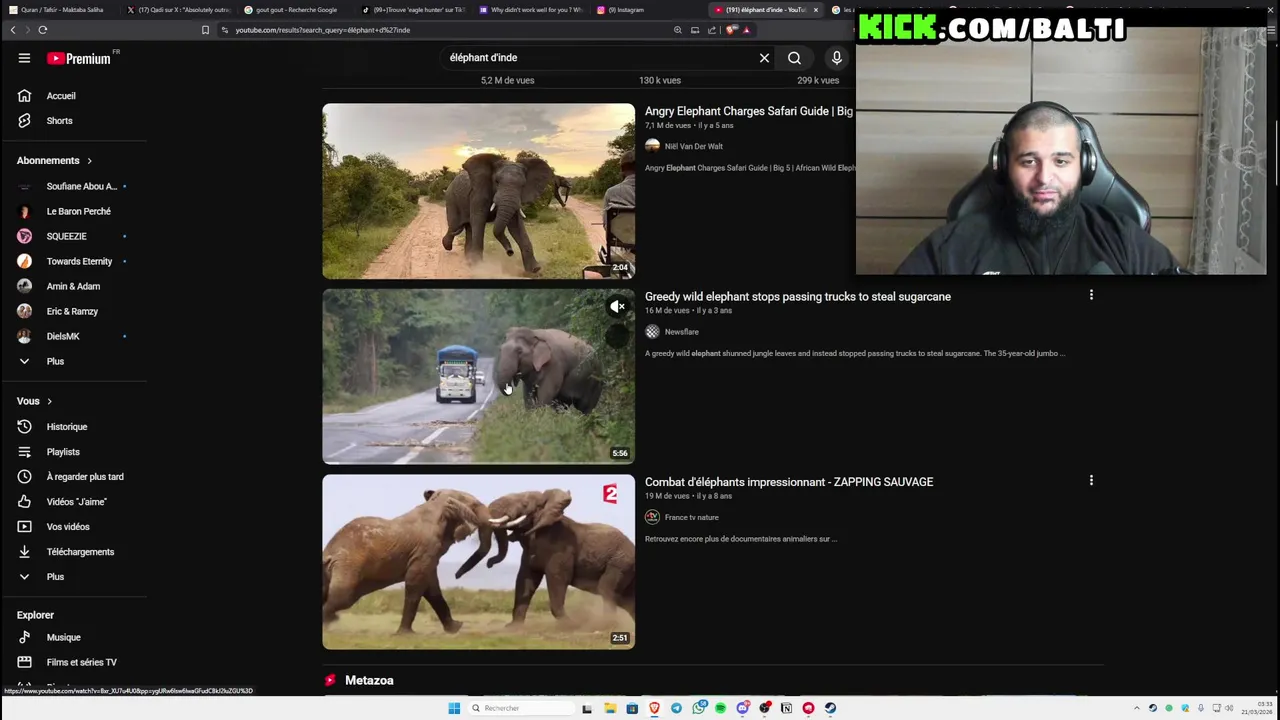This screenshot has width=1280, height=720.
Task: Open the Greedy wild elephant video title
Action: click(x=797, y=296)
